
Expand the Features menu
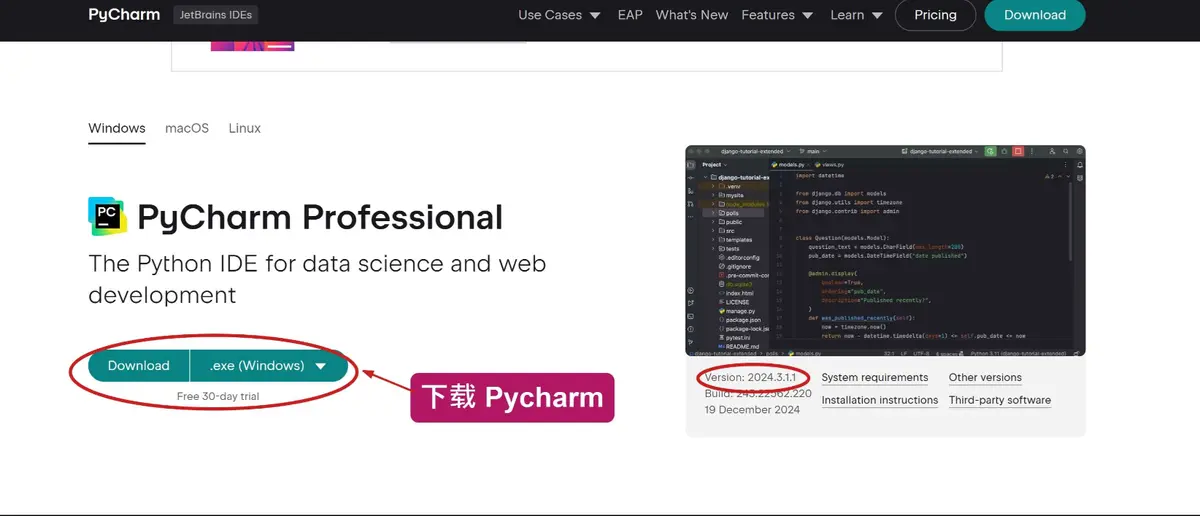click(776, 15)
